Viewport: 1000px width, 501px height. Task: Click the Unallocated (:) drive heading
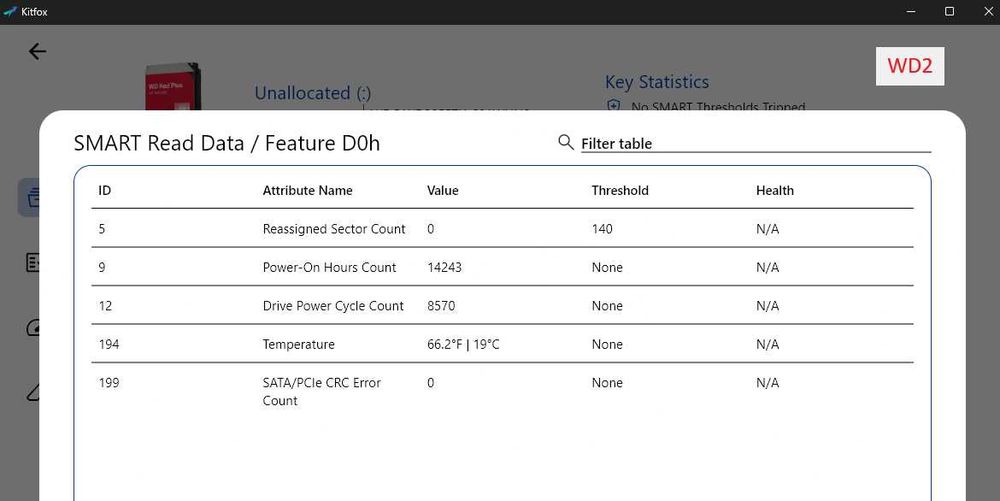(312, 93)
